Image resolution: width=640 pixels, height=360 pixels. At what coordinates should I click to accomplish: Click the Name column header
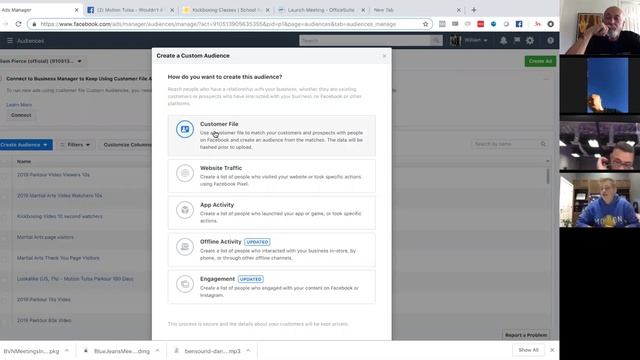click(24, 162)
